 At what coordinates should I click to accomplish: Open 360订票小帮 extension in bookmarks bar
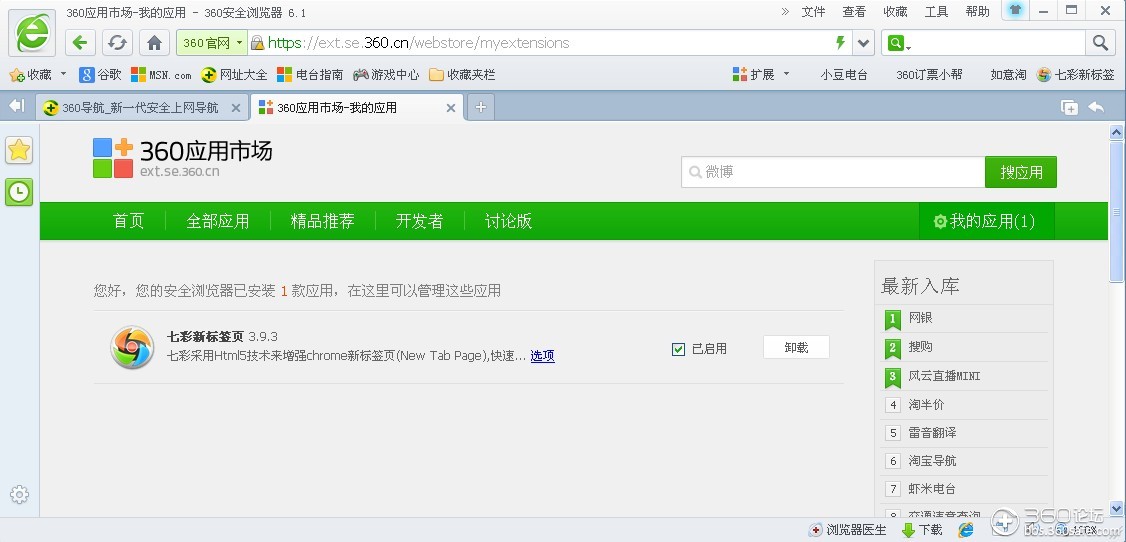click(929, 75)
